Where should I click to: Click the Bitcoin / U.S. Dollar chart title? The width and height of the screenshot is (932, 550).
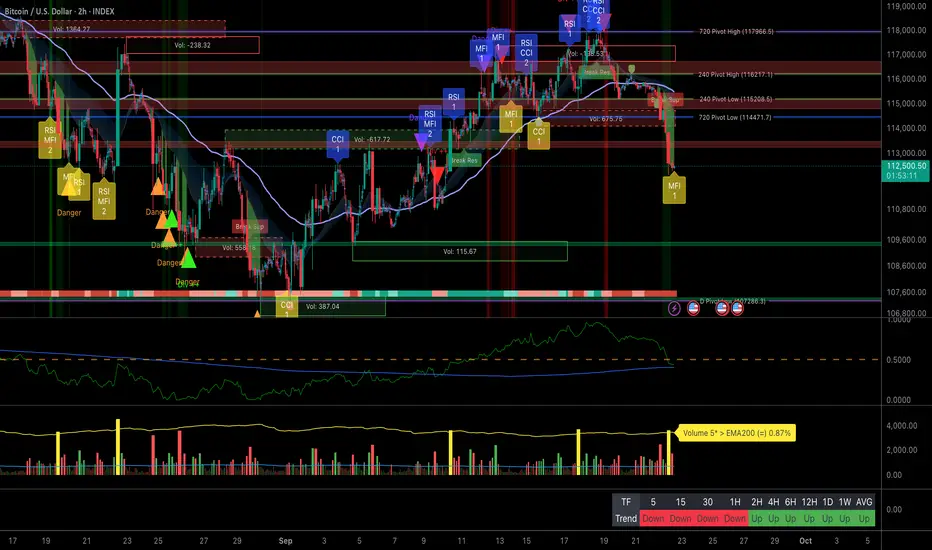click(59, 11)
